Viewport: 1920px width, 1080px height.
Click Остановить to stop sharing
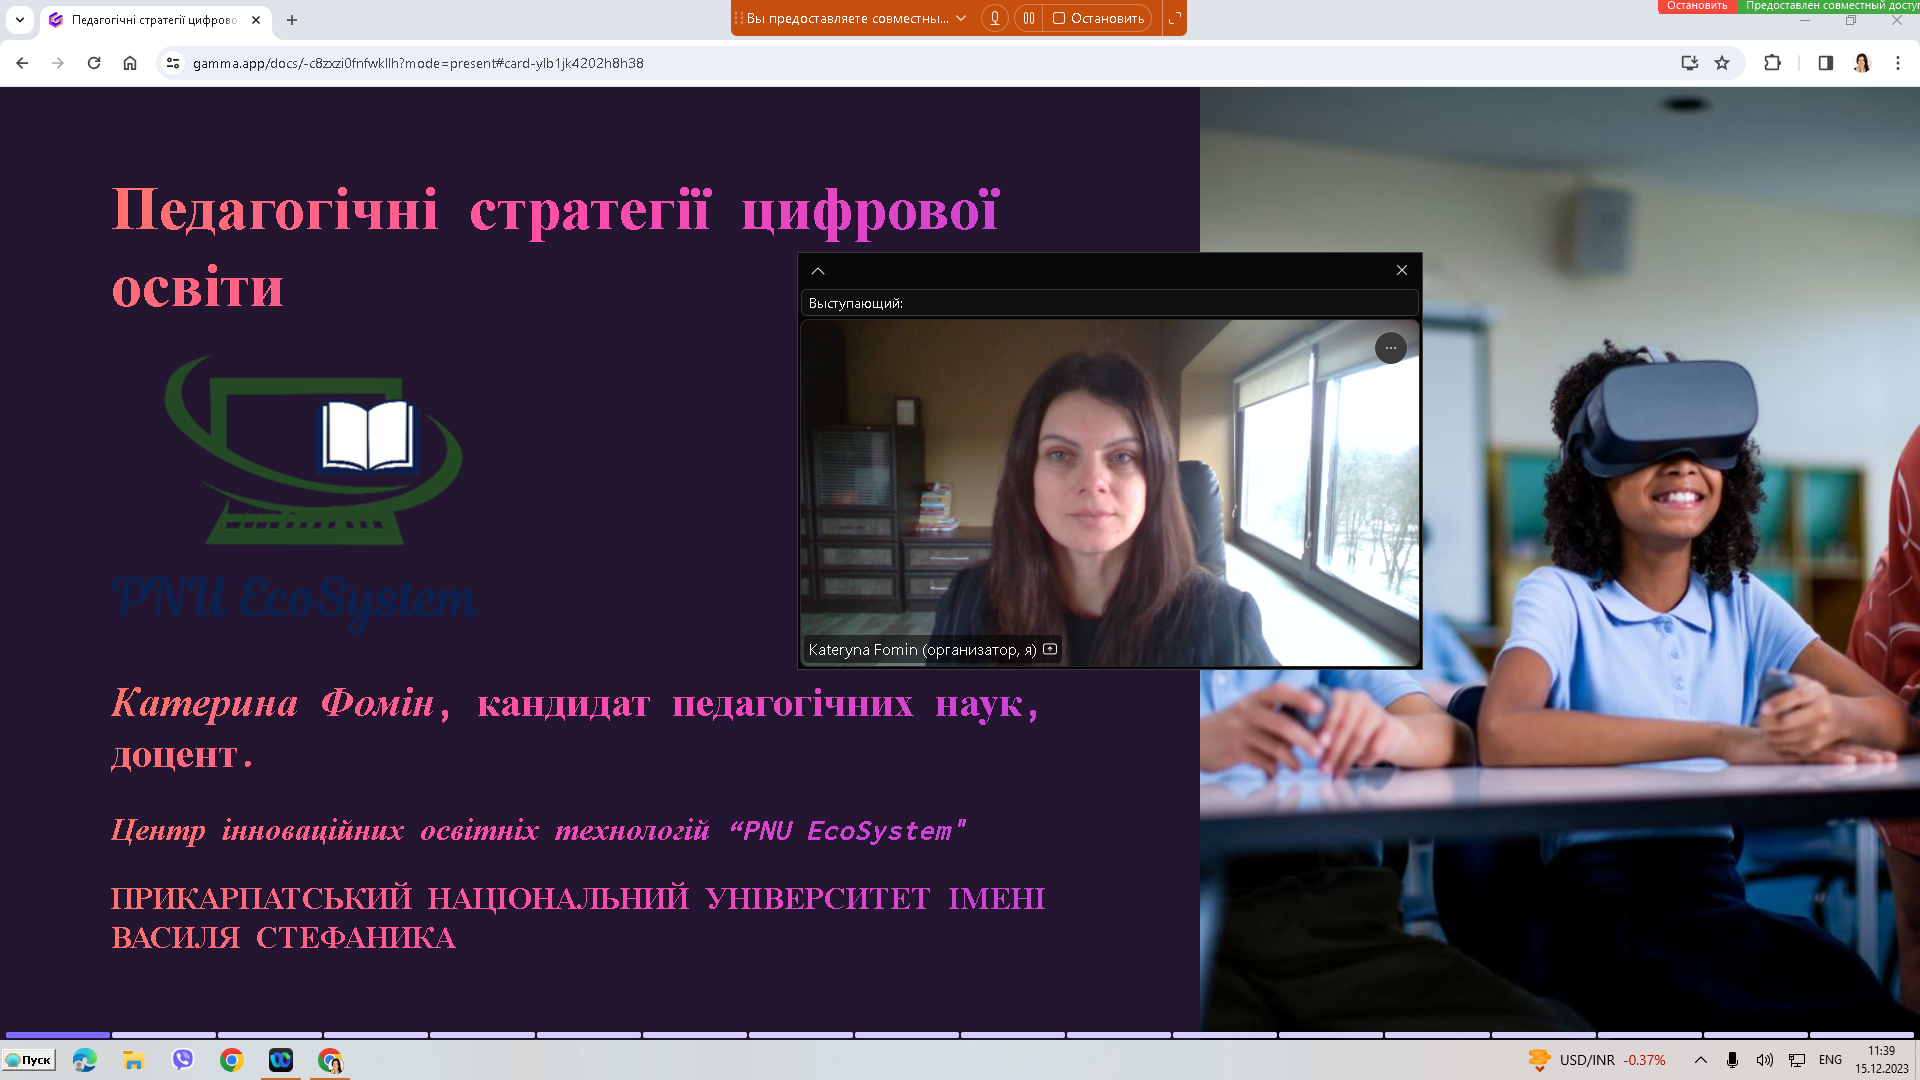pos(1098,18)
